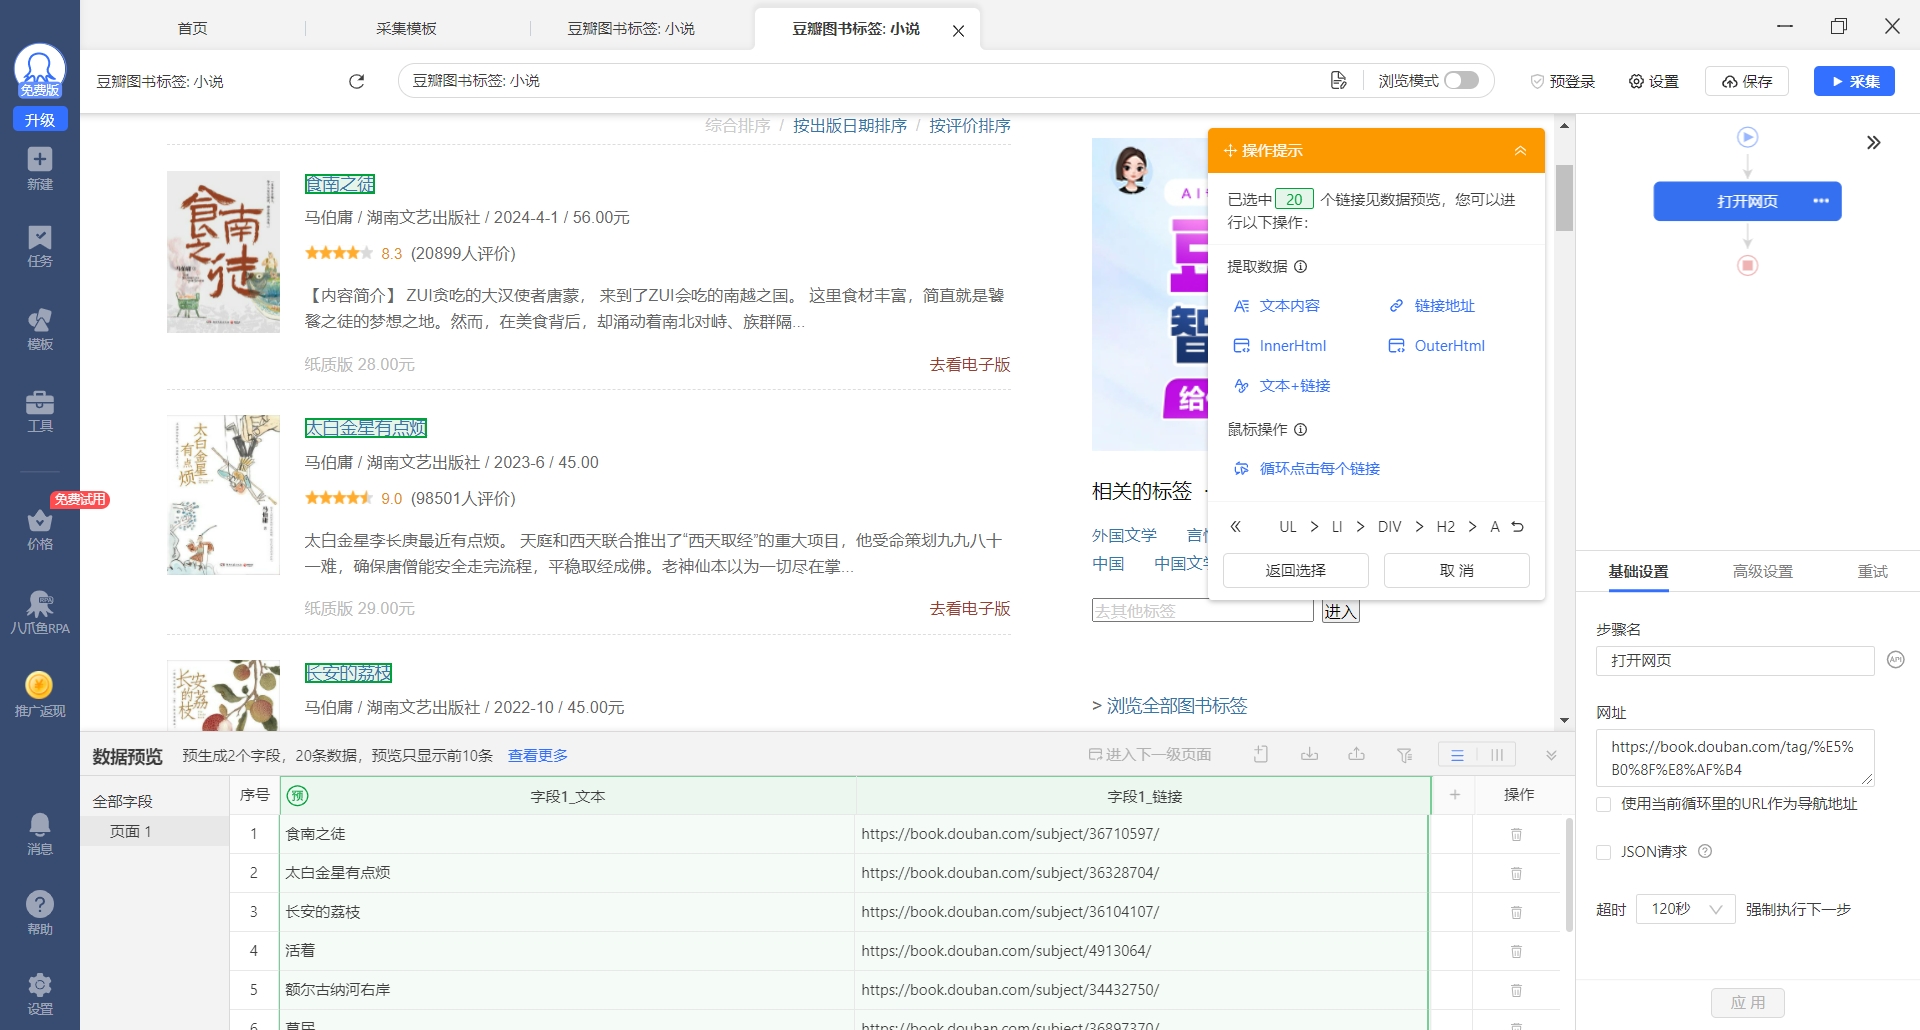Switch to the first 豆瓣图书标签: 小说 tab
This screenshot has width=1920, height=1030.
(631, 29)
